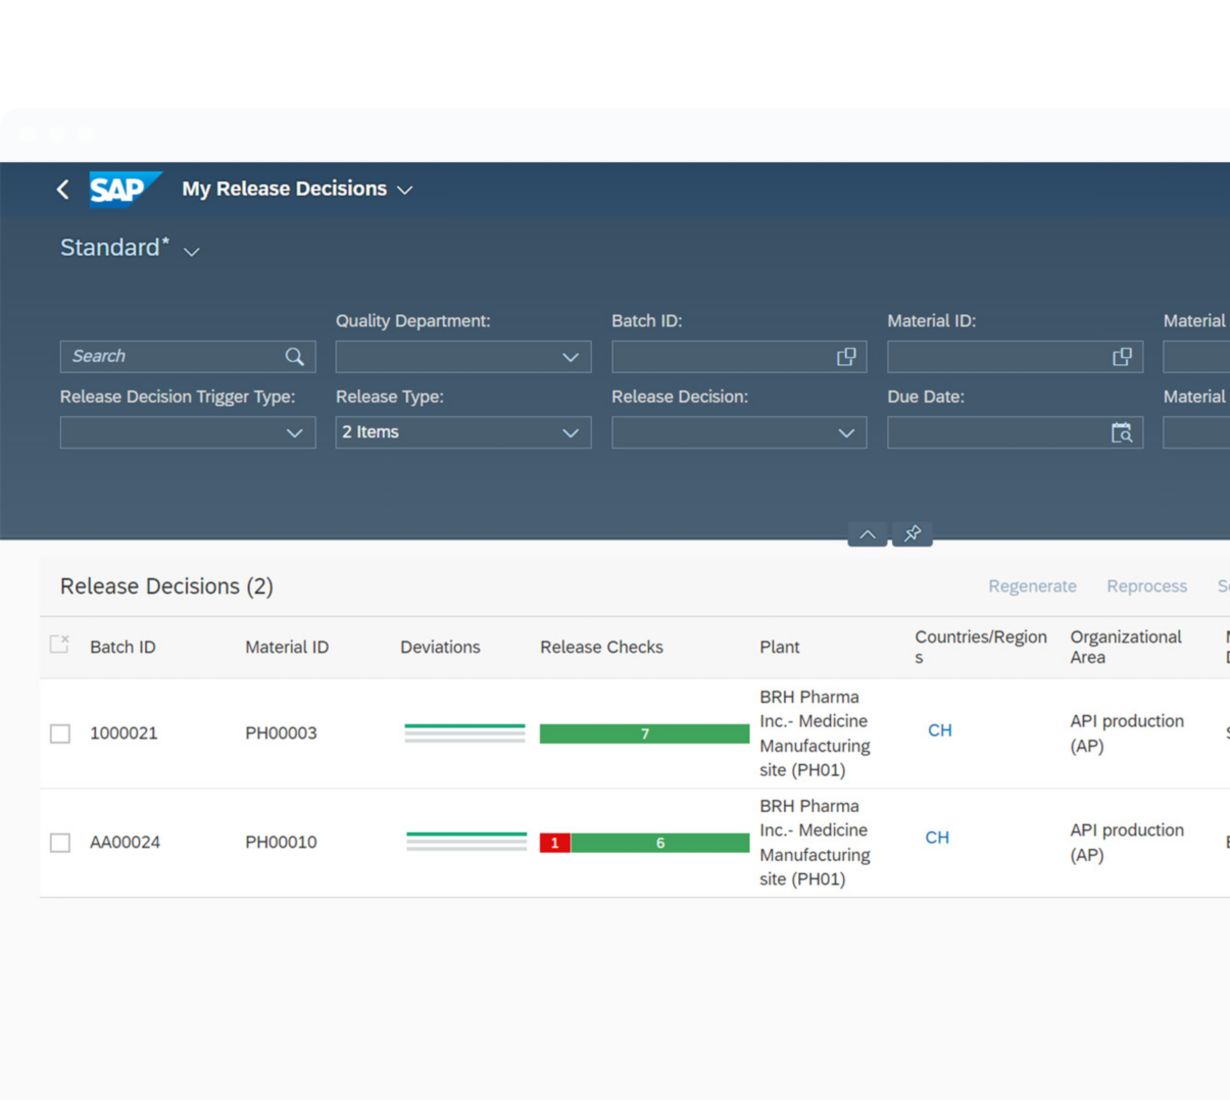1230x1100 pixels.
Task: Open the Due Date calendar picker
Action: click(x=1122, y=433)
